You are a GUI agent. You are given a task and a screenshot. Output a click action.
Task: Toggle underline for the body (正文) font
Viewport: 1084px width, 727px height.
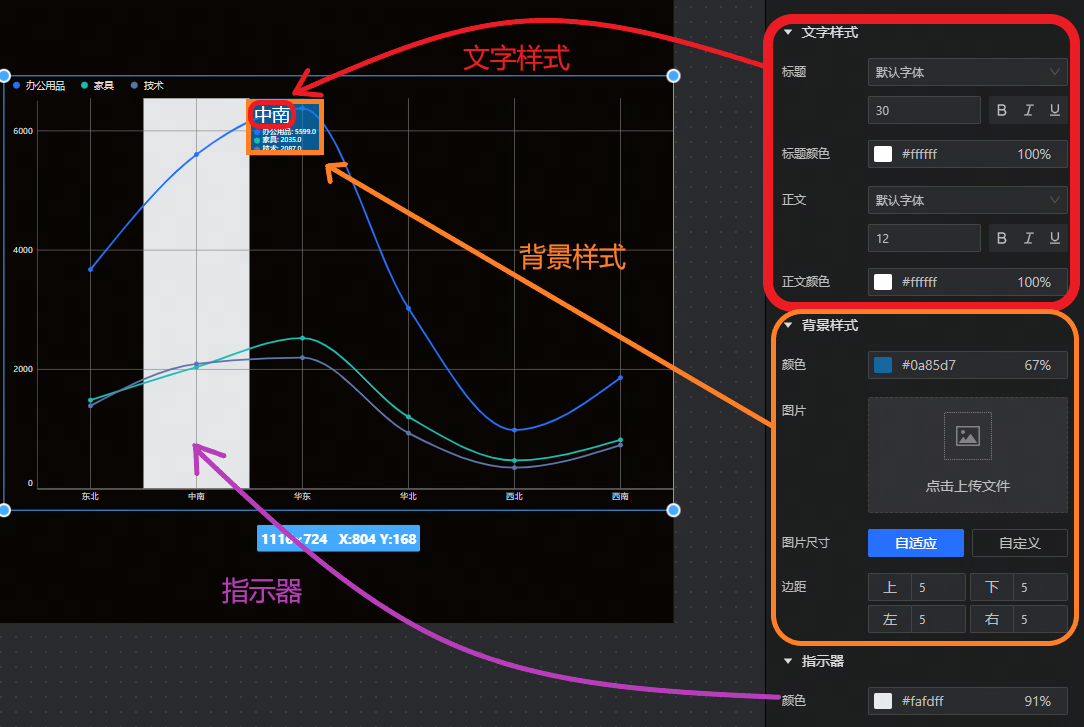point(1054,238)
